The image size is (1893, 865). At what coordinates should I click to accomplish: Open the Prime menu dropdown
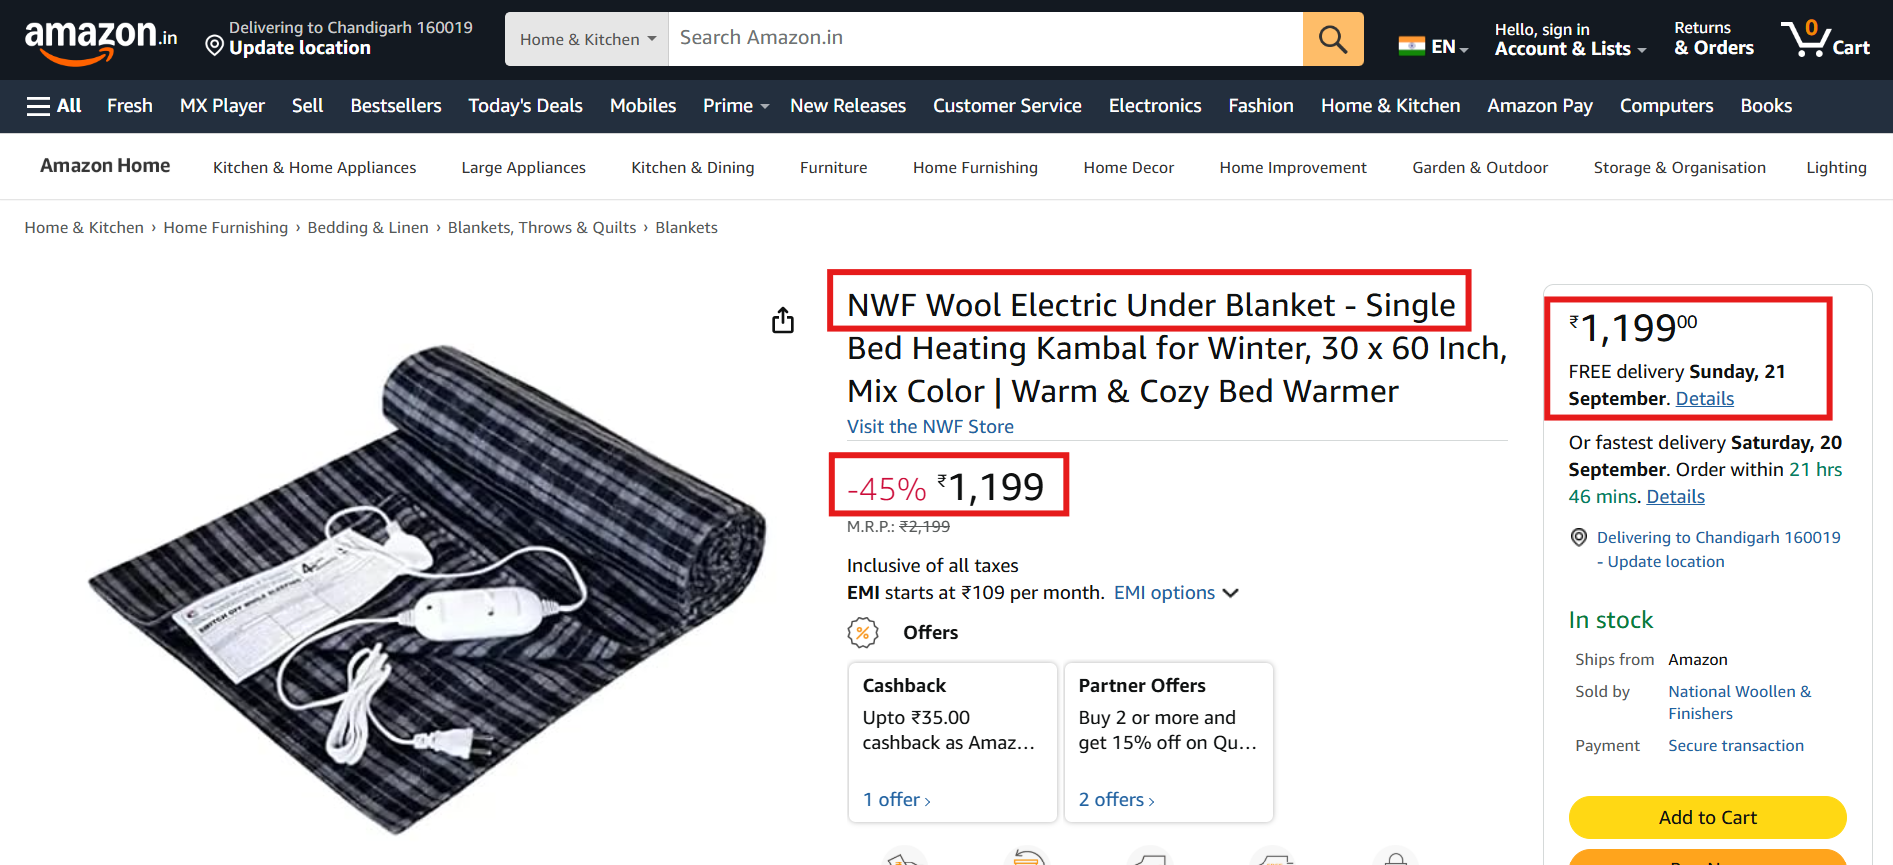coord(735,106)
